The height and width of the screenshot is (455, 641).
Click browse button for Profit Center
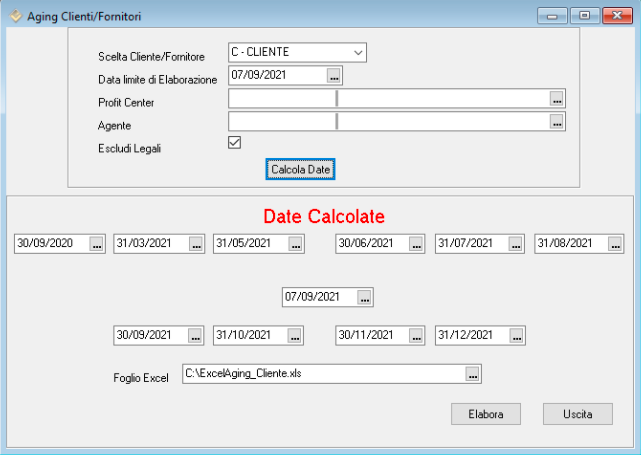[x=557, y=98]
